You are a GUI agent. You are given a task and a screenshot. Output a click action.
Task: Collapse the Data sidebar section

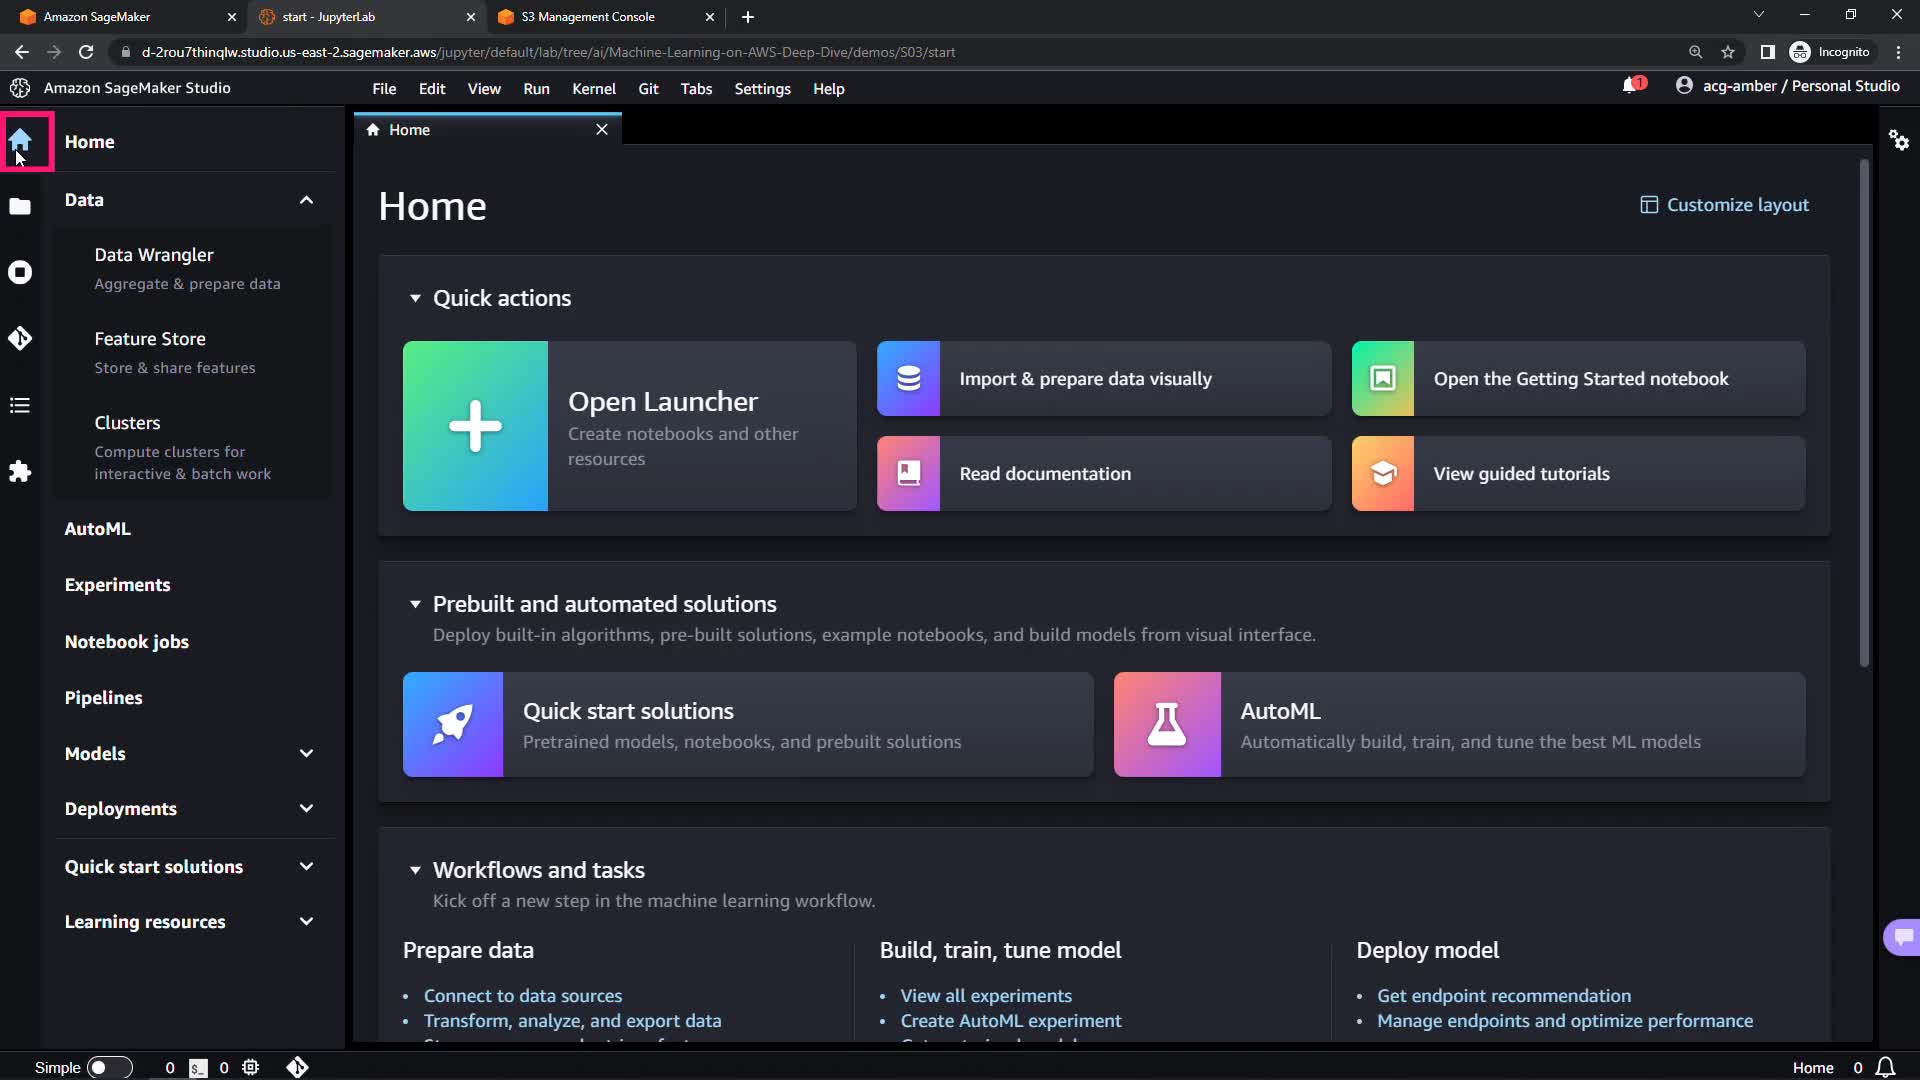click(x=306, y=200)
